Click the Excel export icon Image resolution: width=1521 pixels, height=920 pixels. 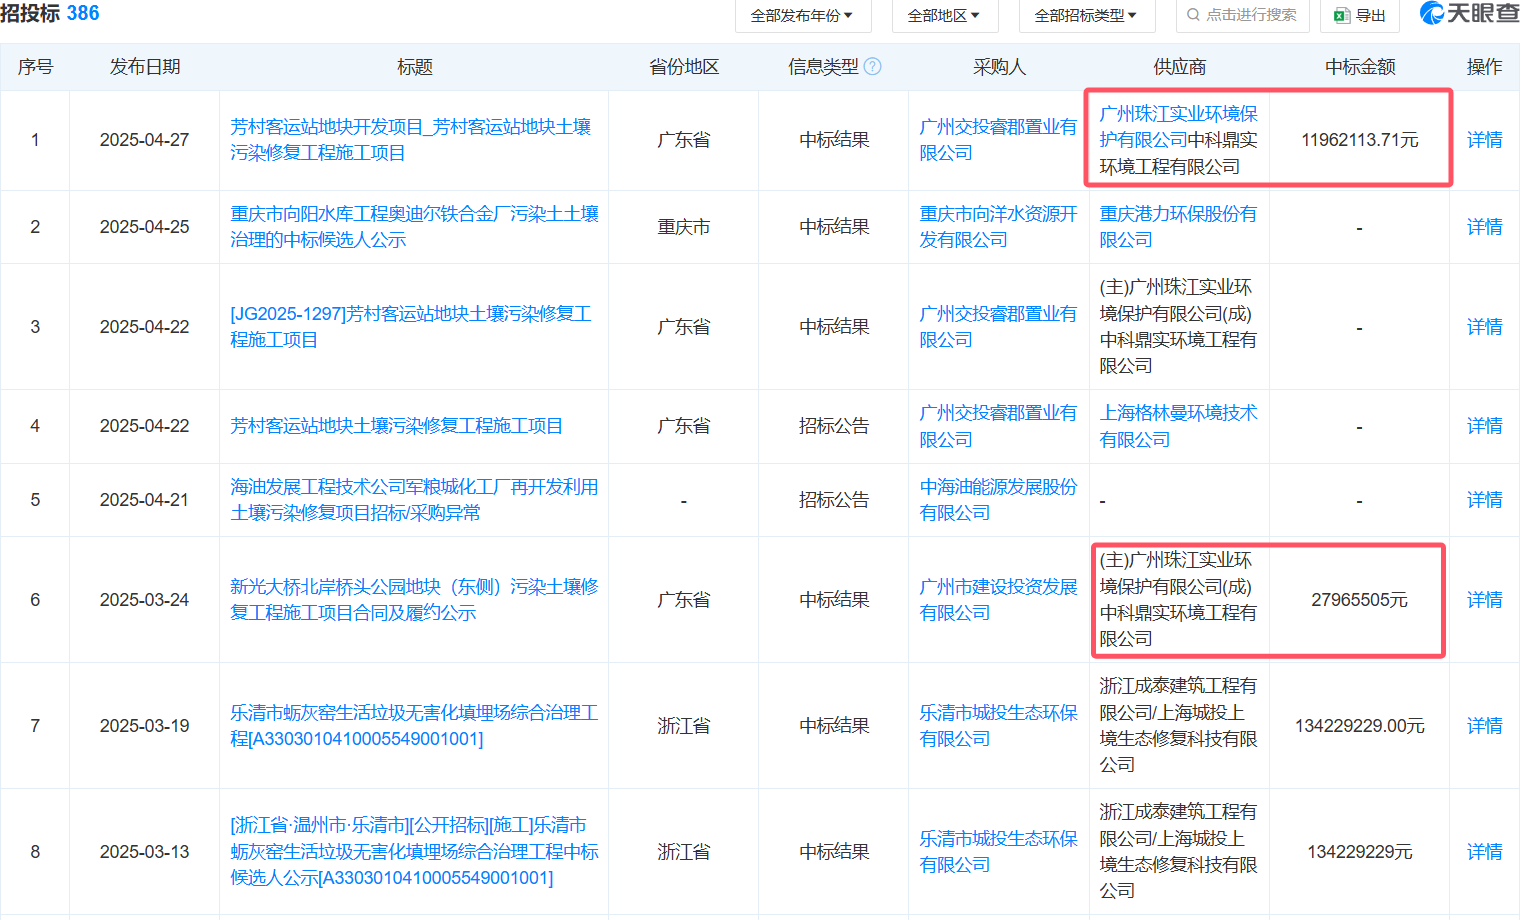pyautogui.click(x=1342, y=16)
